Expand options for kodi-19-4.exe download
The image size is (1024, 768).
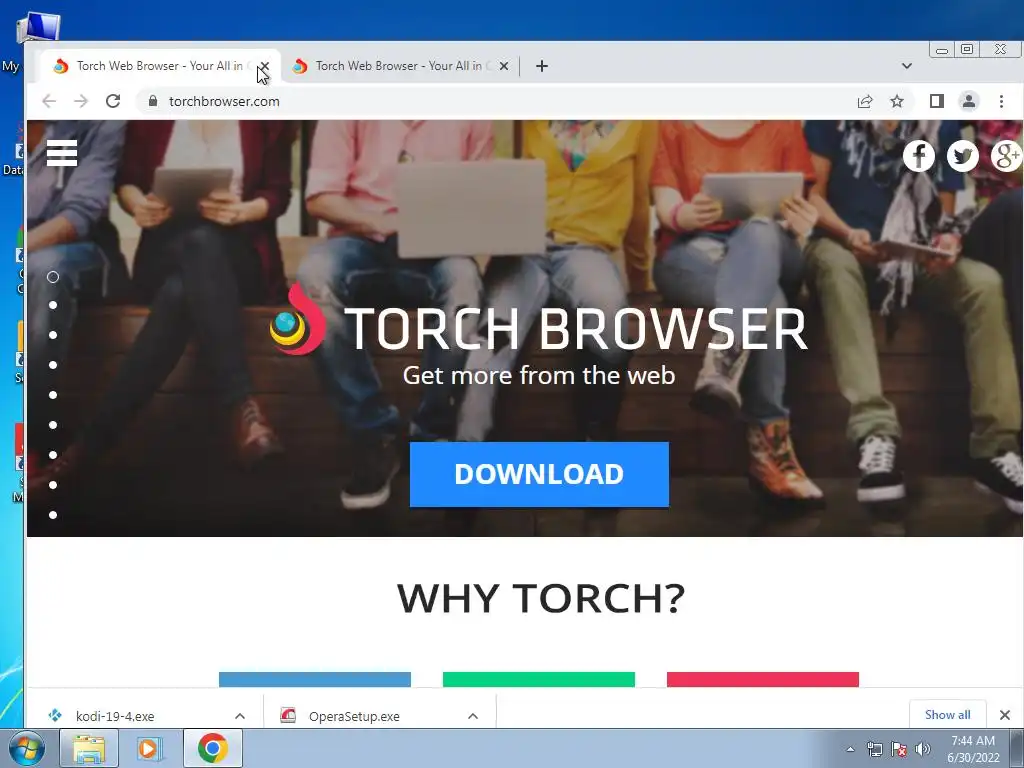[x=240, y=716]
